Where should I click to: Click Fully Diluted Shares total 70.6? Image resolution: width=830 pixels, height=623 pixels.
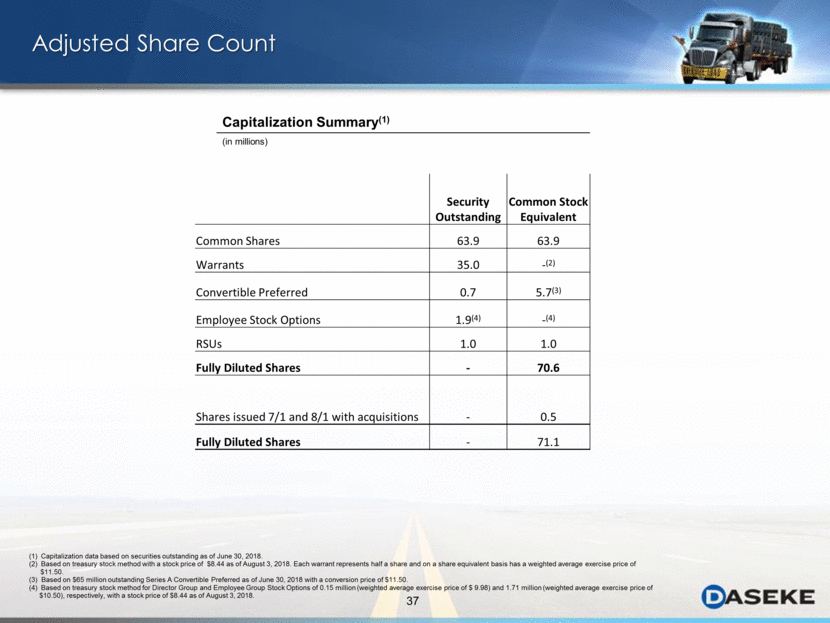548,368
